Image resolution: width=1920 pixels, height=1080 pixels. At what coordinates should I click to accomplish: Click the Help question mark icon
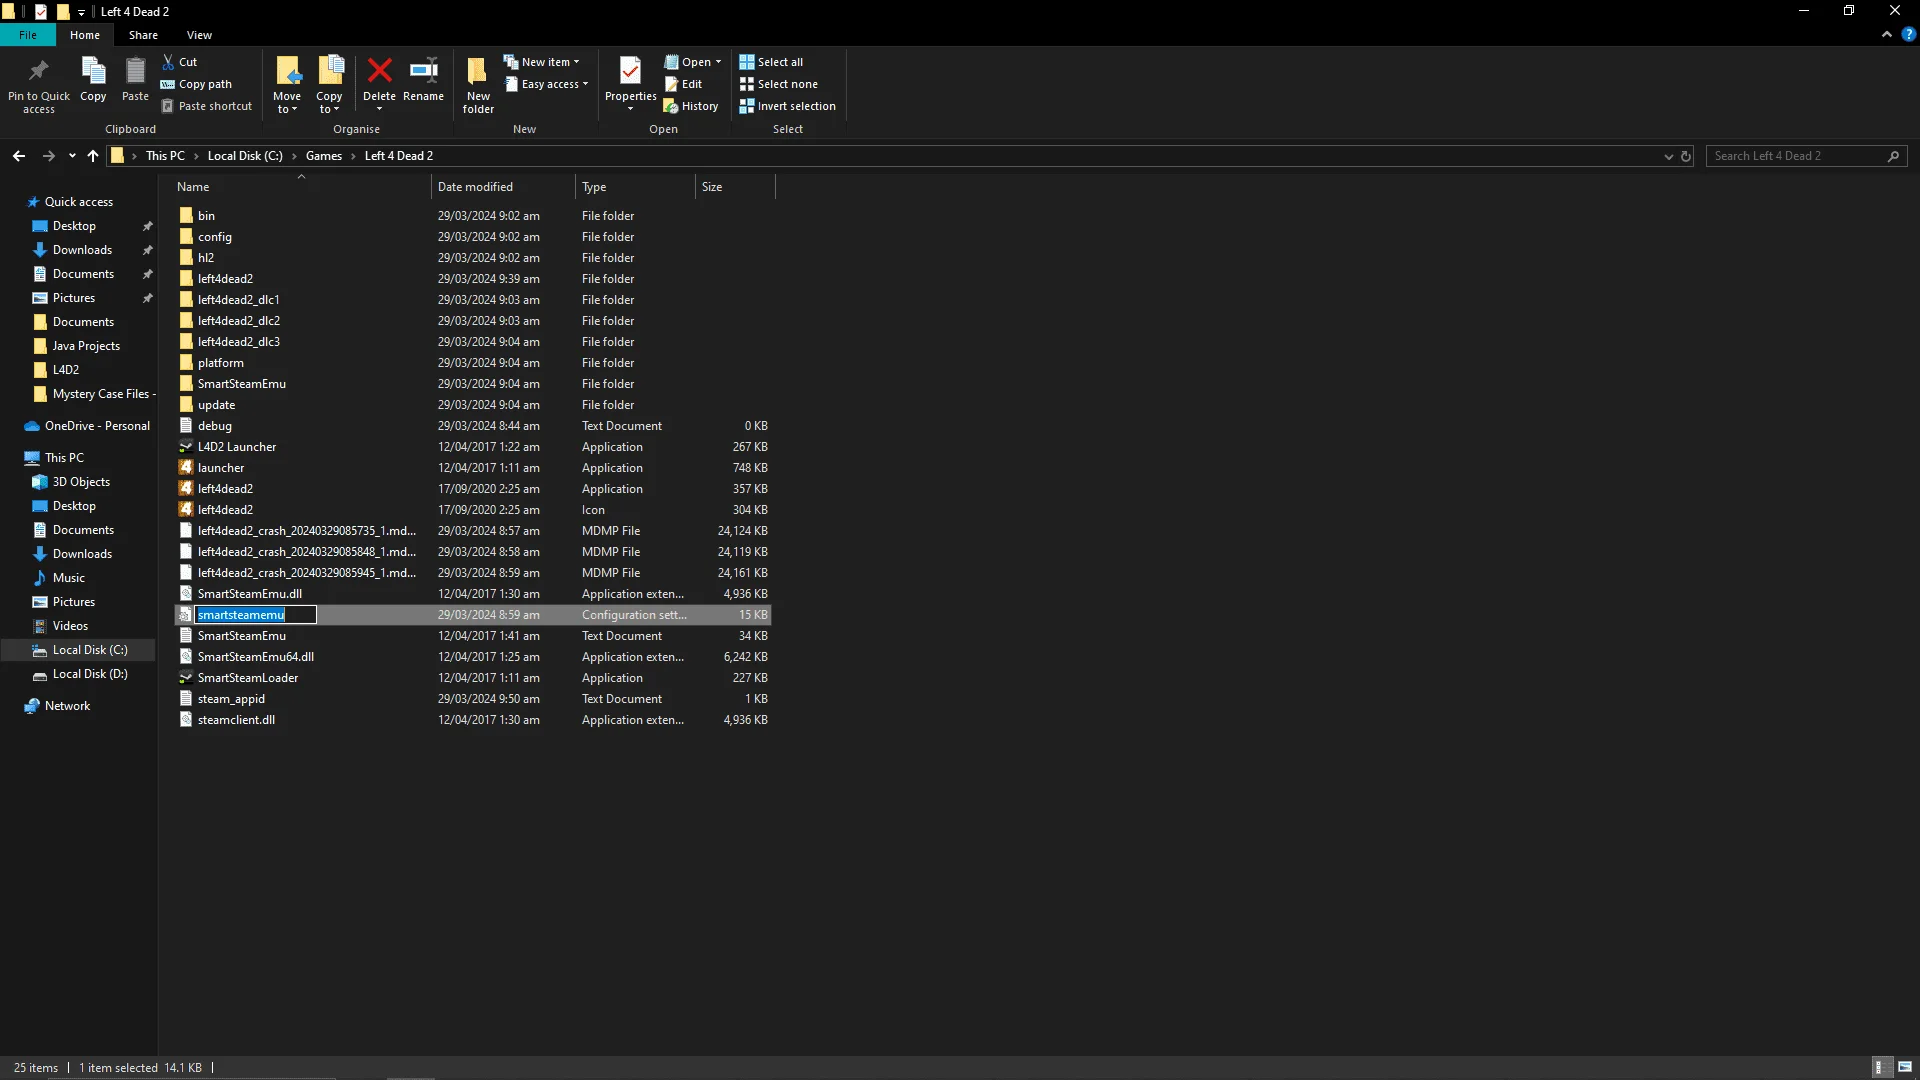[x=1908, y=34]
